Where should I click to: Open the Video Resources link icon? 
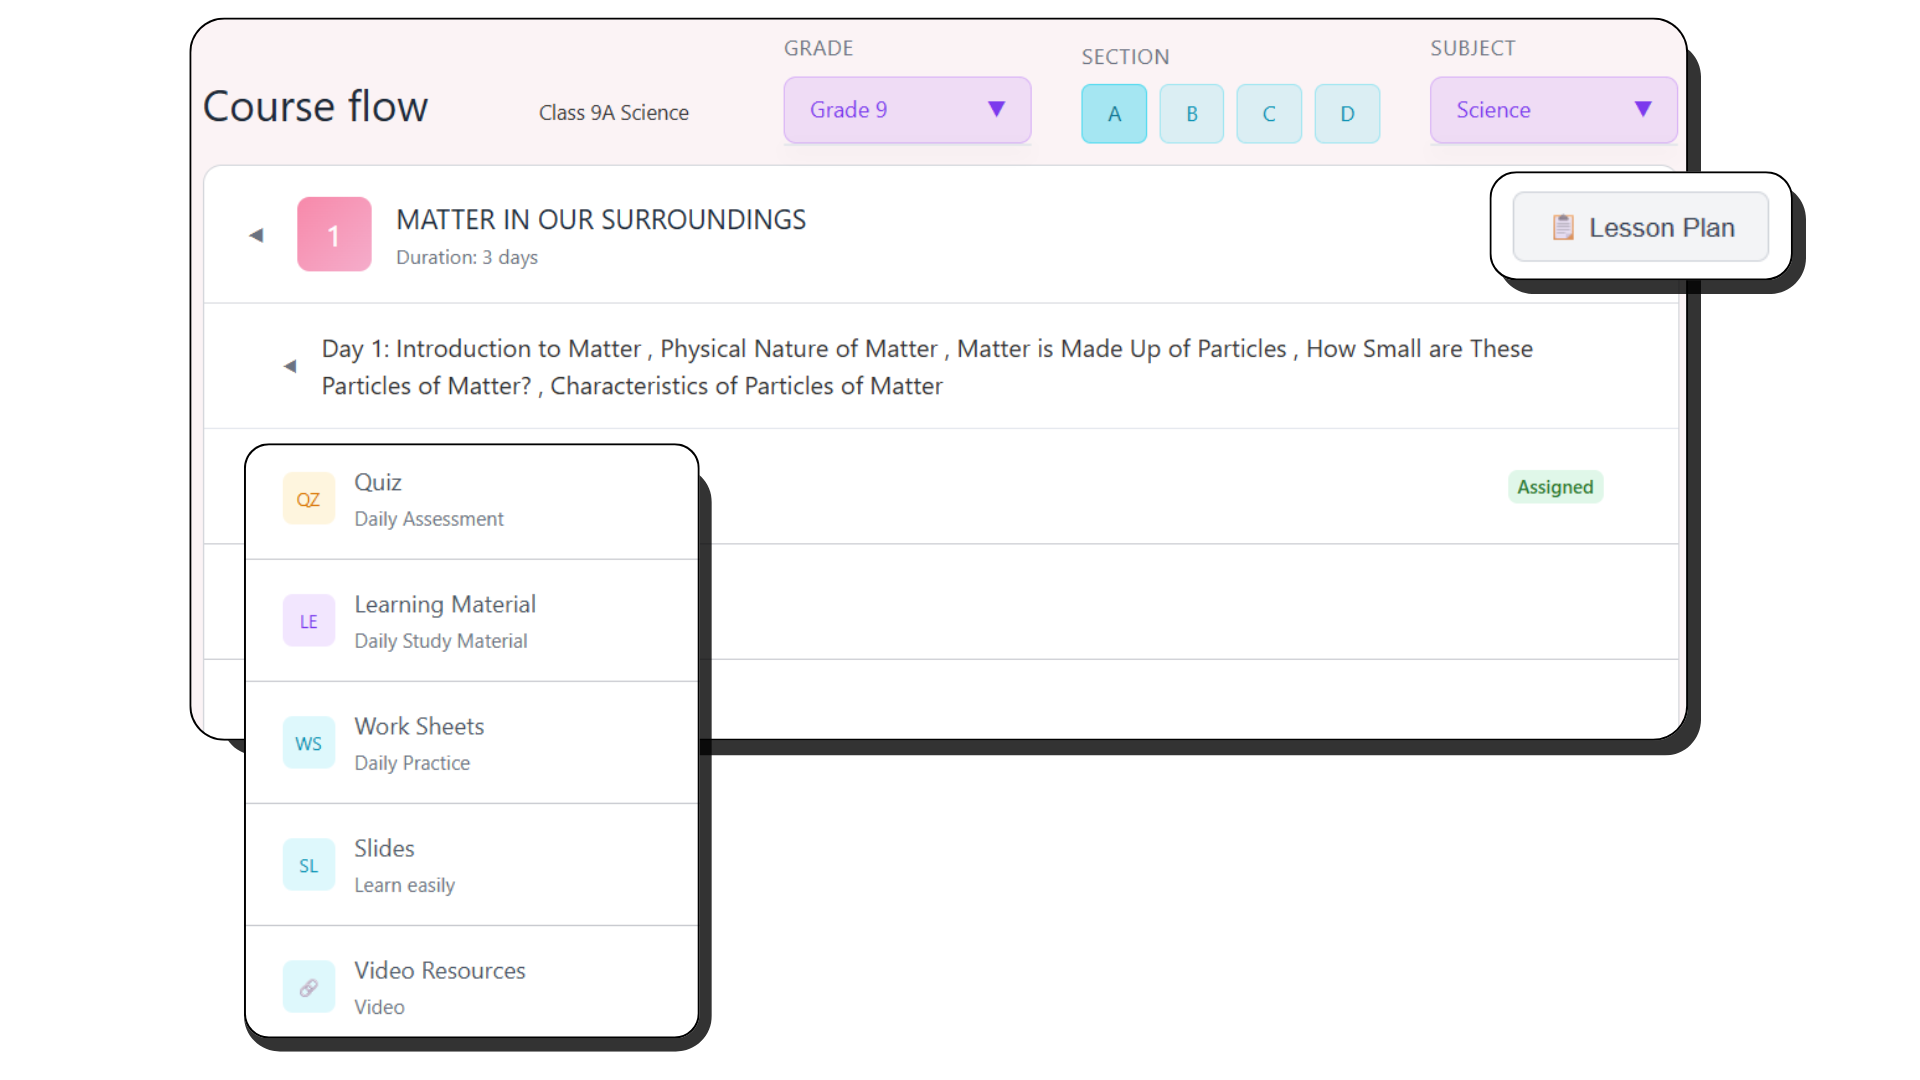pos(308,986)
